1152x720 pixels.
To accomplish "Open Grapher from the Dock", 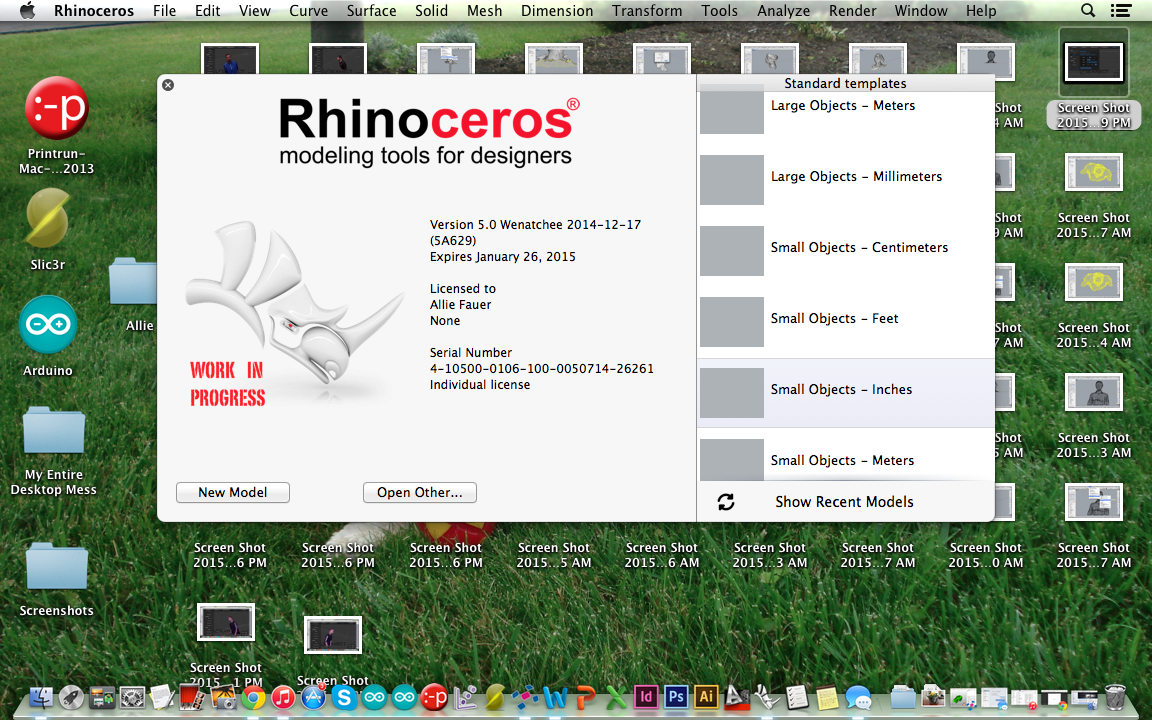I will click(x=465, y=698).
